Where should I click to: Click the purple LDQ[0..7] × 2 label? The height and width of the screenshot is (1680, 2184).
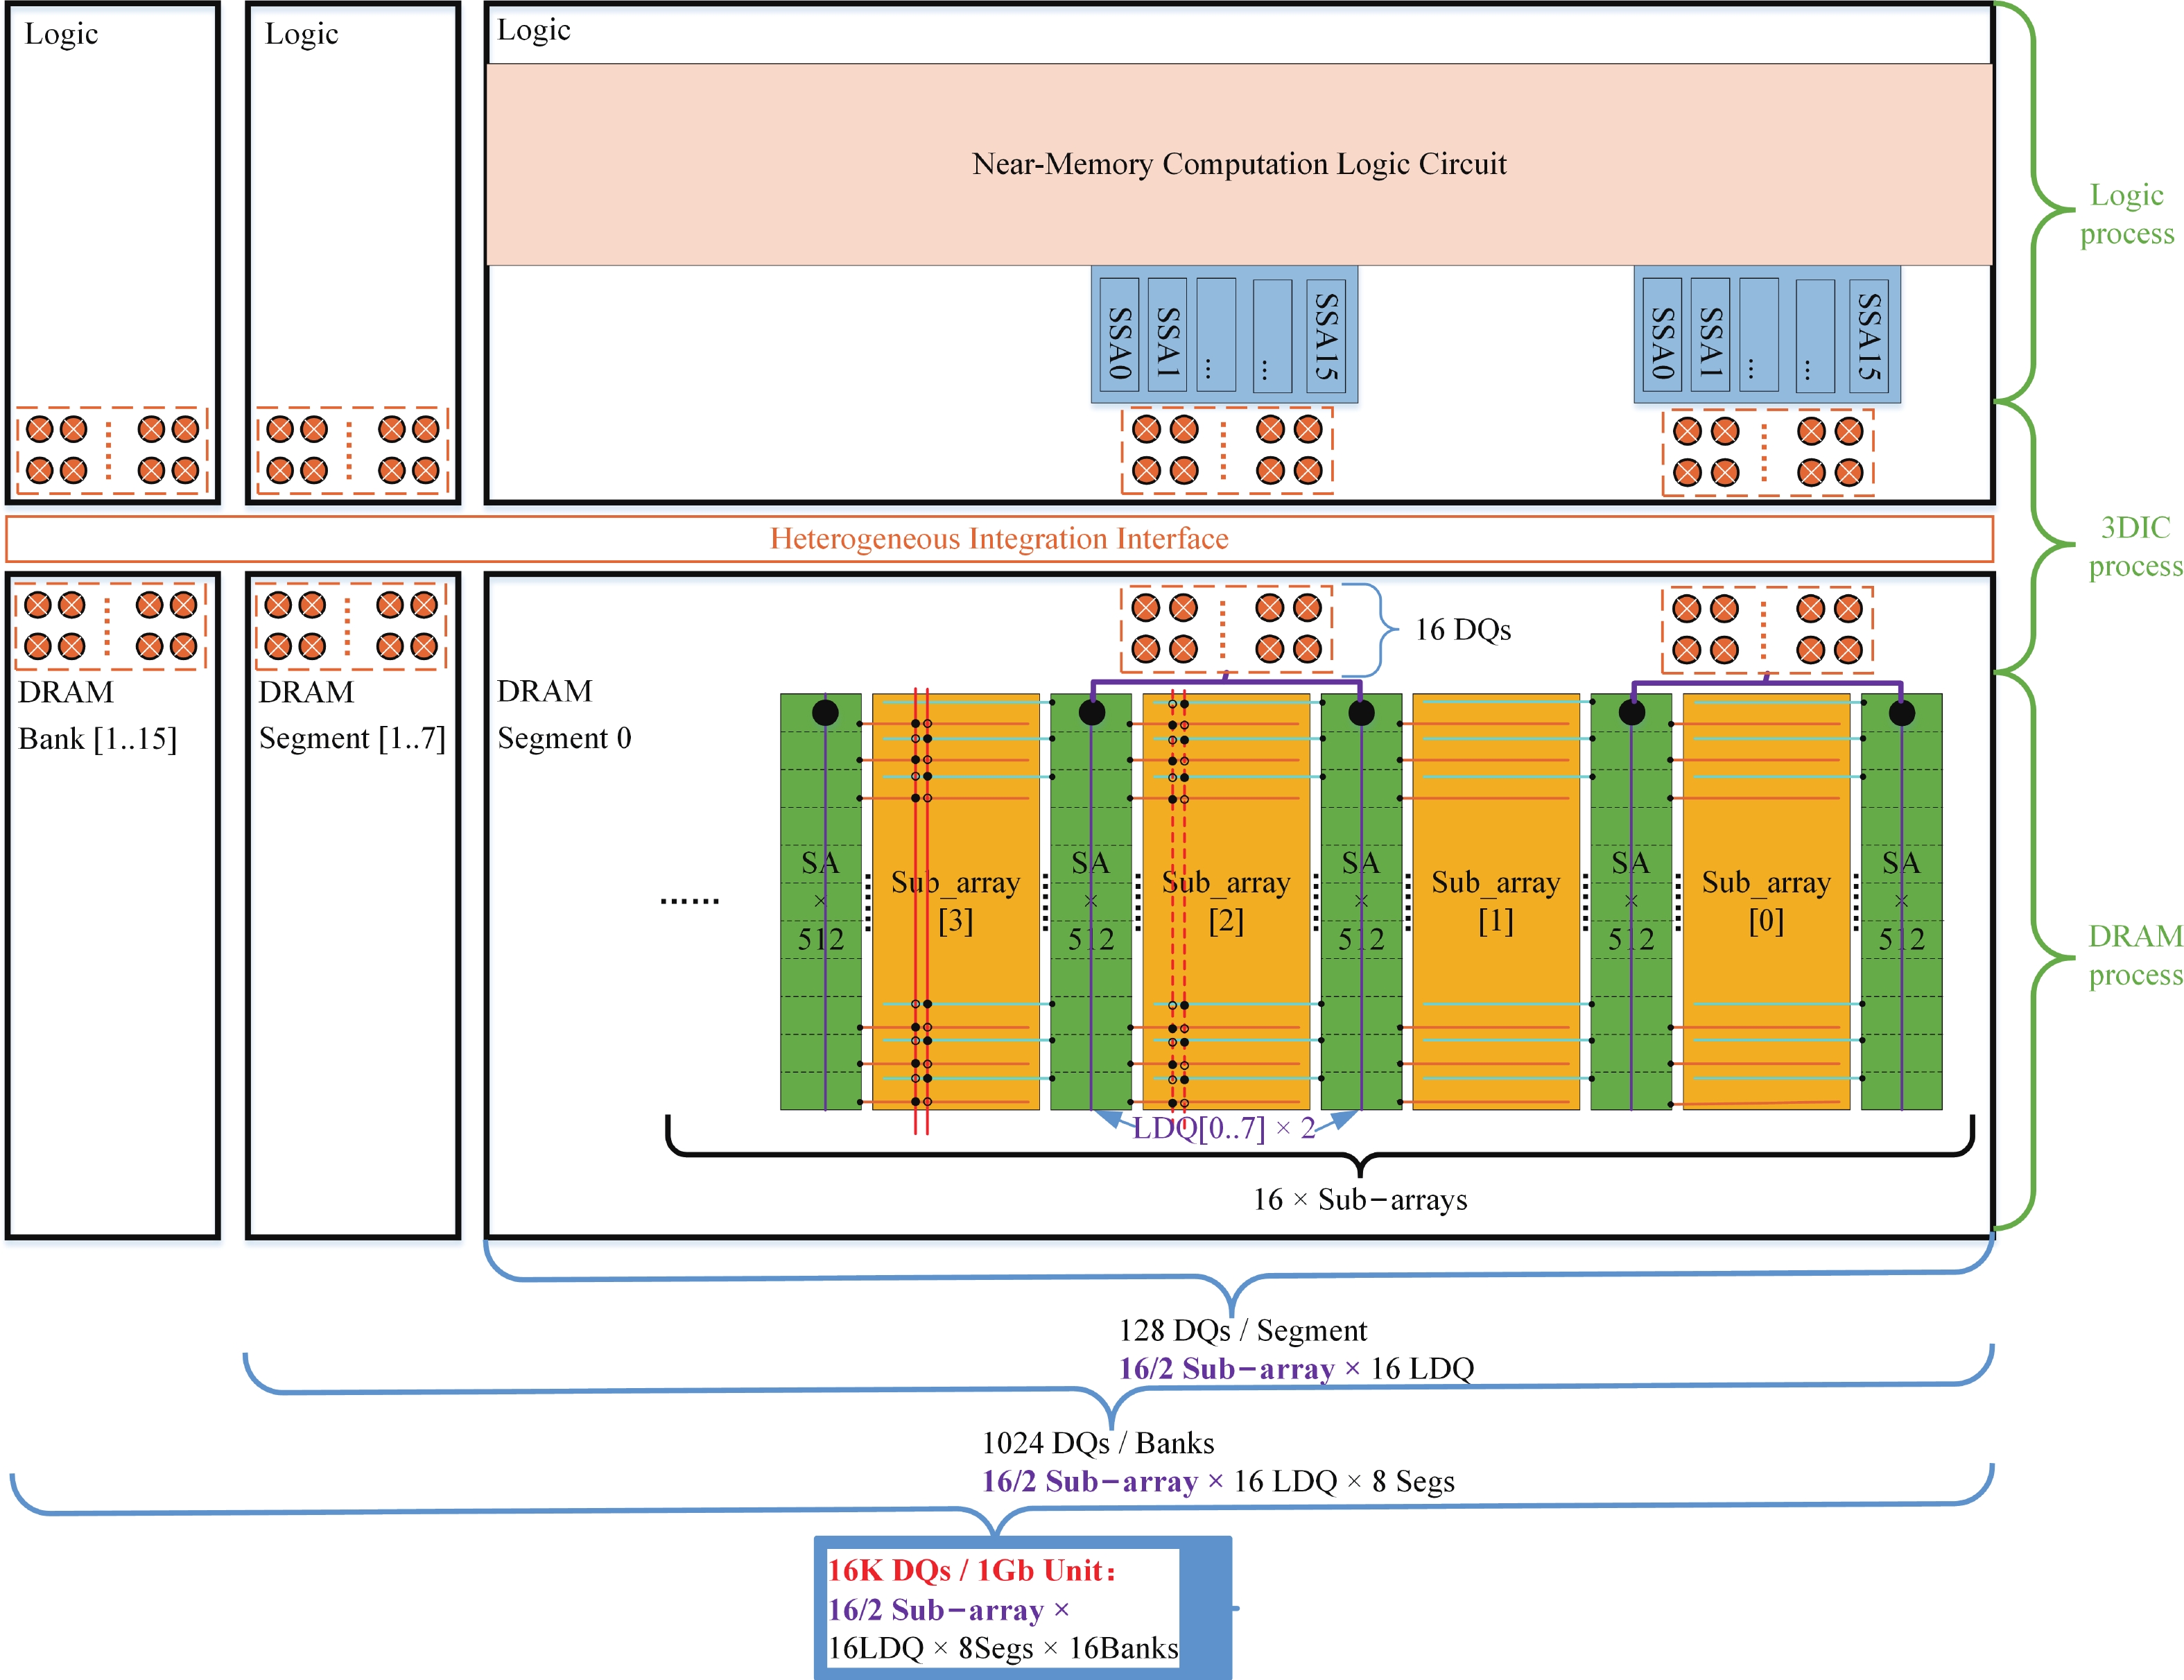click(x=1223, y=1129)
